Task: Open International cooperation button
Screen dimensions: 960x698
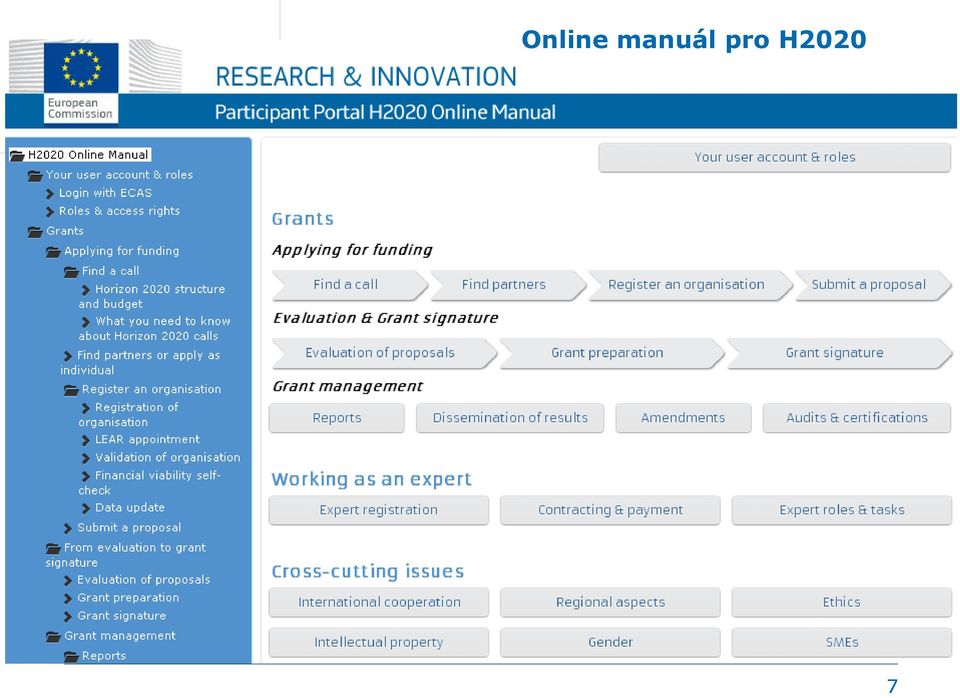Action: tap(378, 602)
